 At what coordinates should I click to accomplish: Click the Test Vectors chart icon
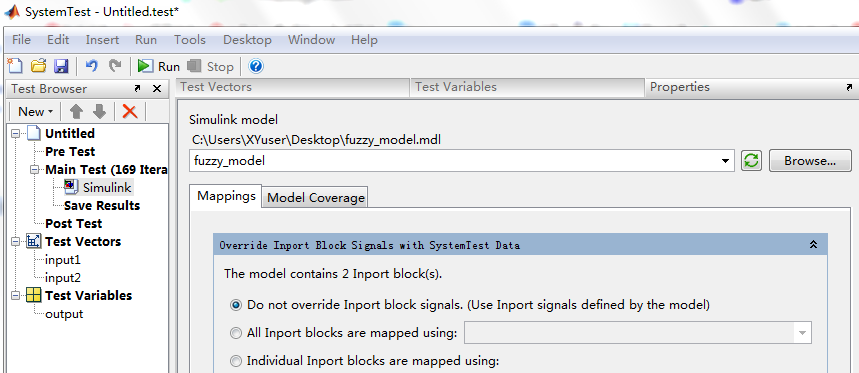pos(34,242)
